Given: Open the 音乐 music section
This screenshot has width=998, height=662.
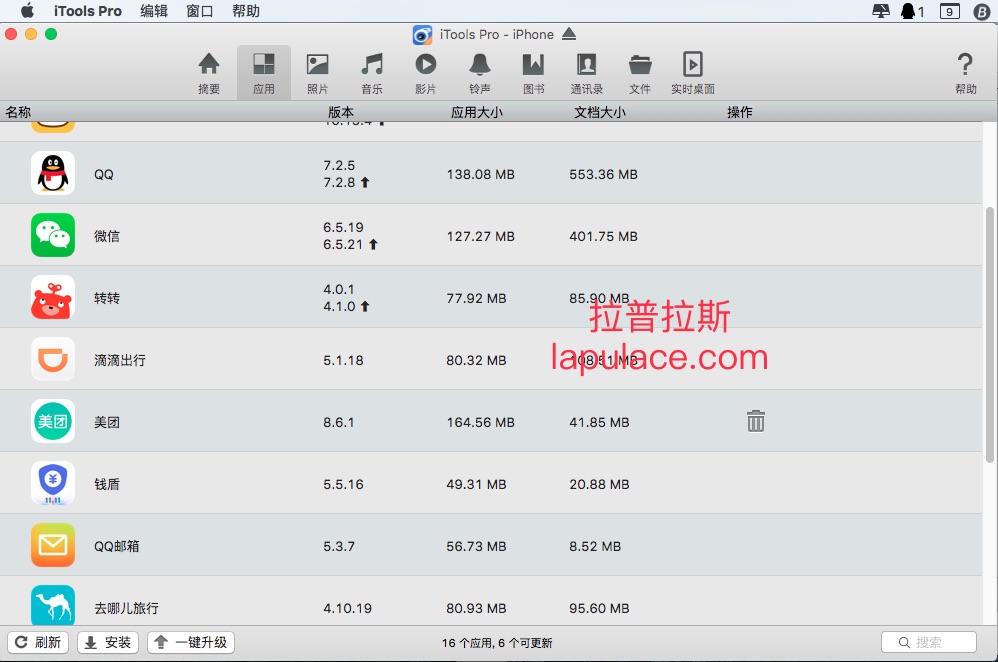Looking at the screenshot, I should (x=372, y=73).
